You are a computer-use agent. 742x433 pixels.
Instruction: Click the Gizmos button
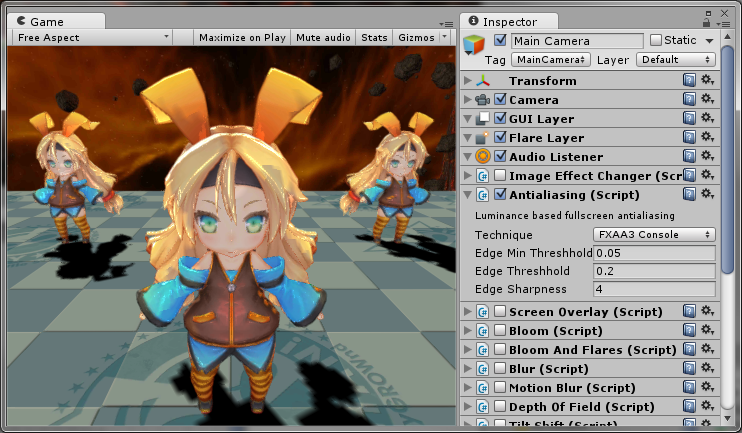click(416, 37)
